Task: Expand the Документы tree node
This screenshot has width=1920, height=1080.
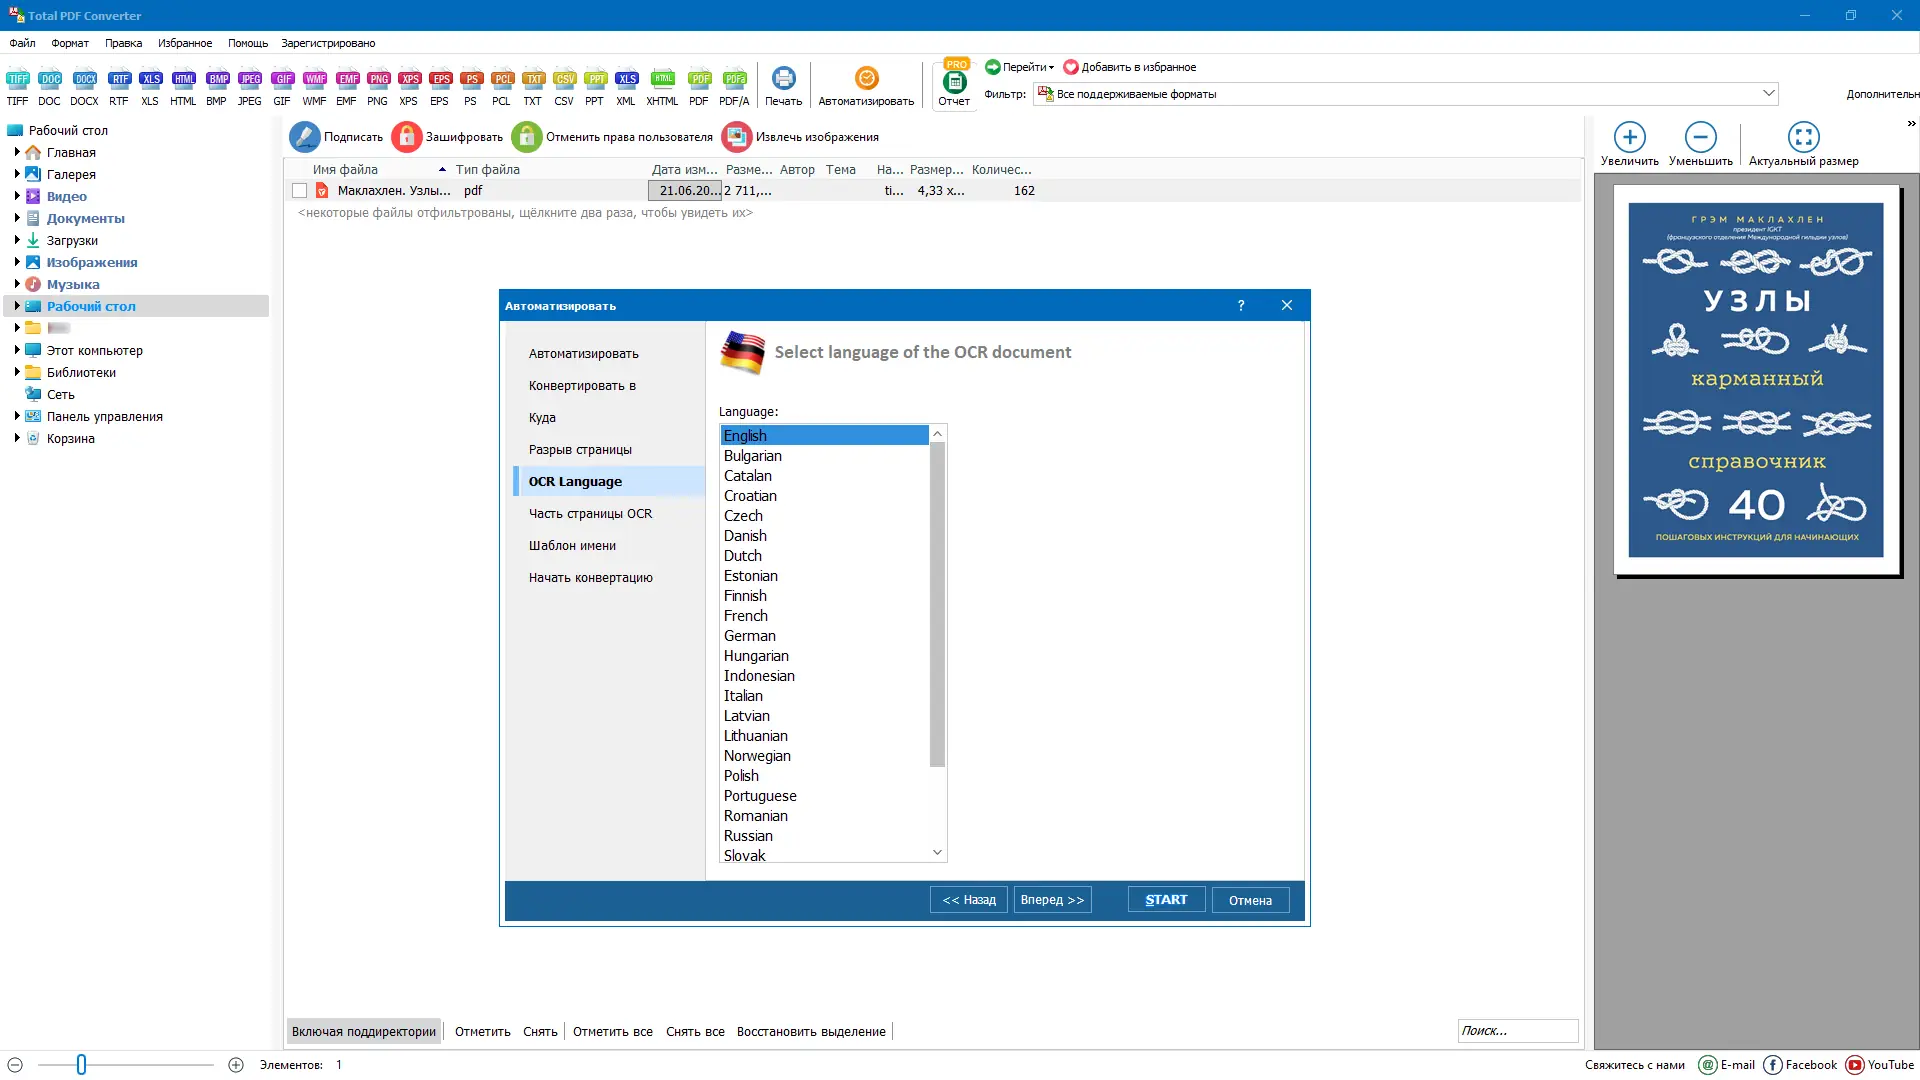Action: coord(17,218)
